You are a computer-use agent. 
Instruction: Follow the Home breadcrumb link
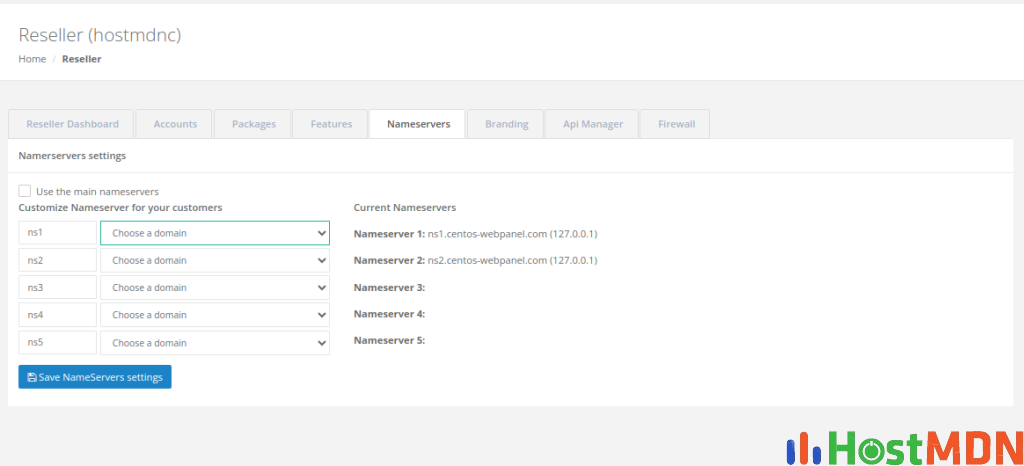(x=32, y=59)
